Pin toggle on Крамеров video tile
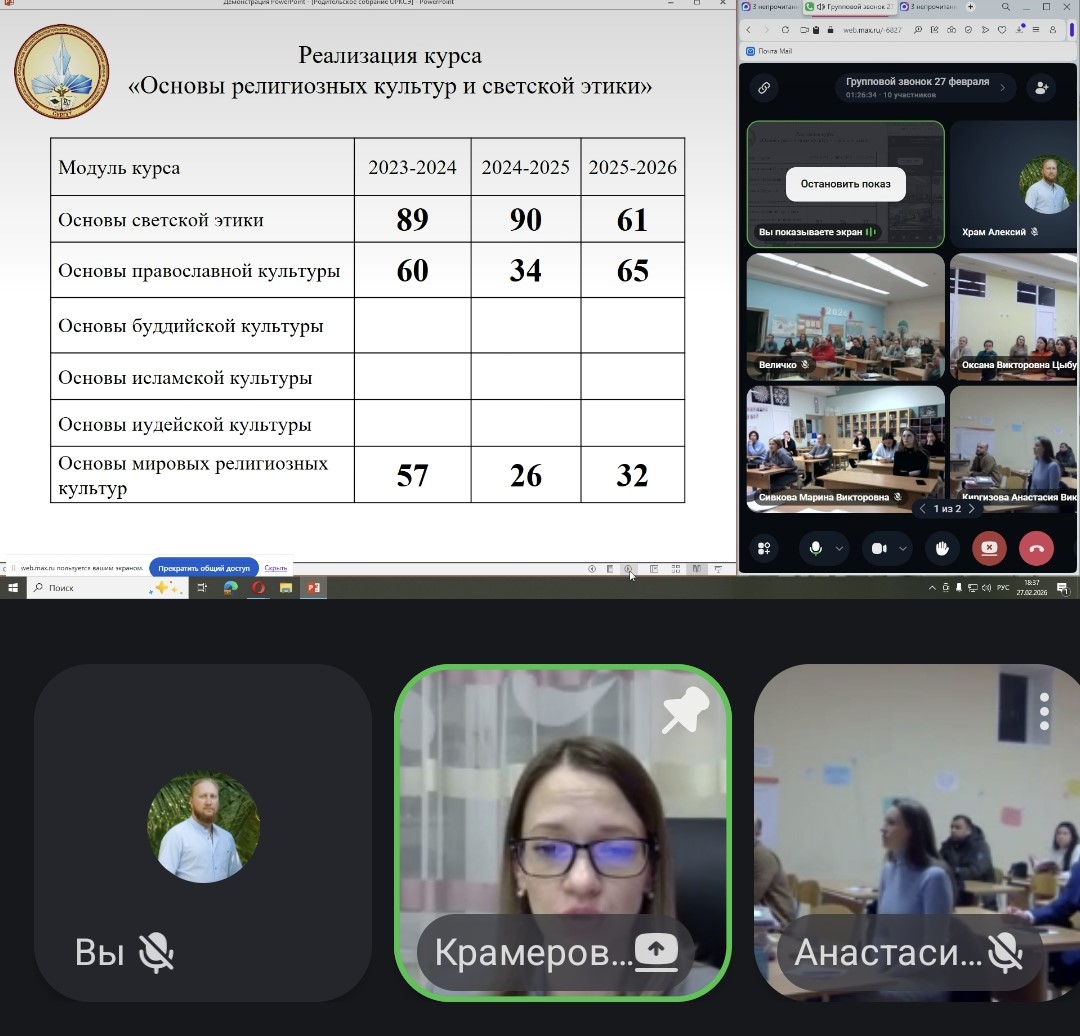Screen dimensions: 1080x1036 685,711
